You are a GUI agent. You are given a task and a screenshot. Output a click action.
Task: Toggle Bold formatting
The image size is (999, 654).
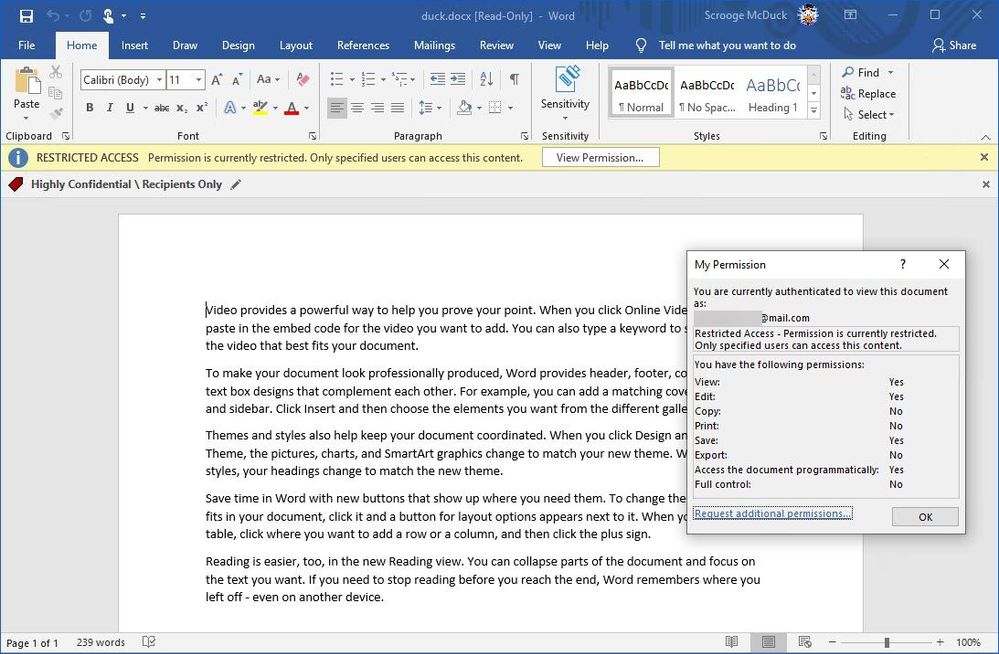point(90,108)
